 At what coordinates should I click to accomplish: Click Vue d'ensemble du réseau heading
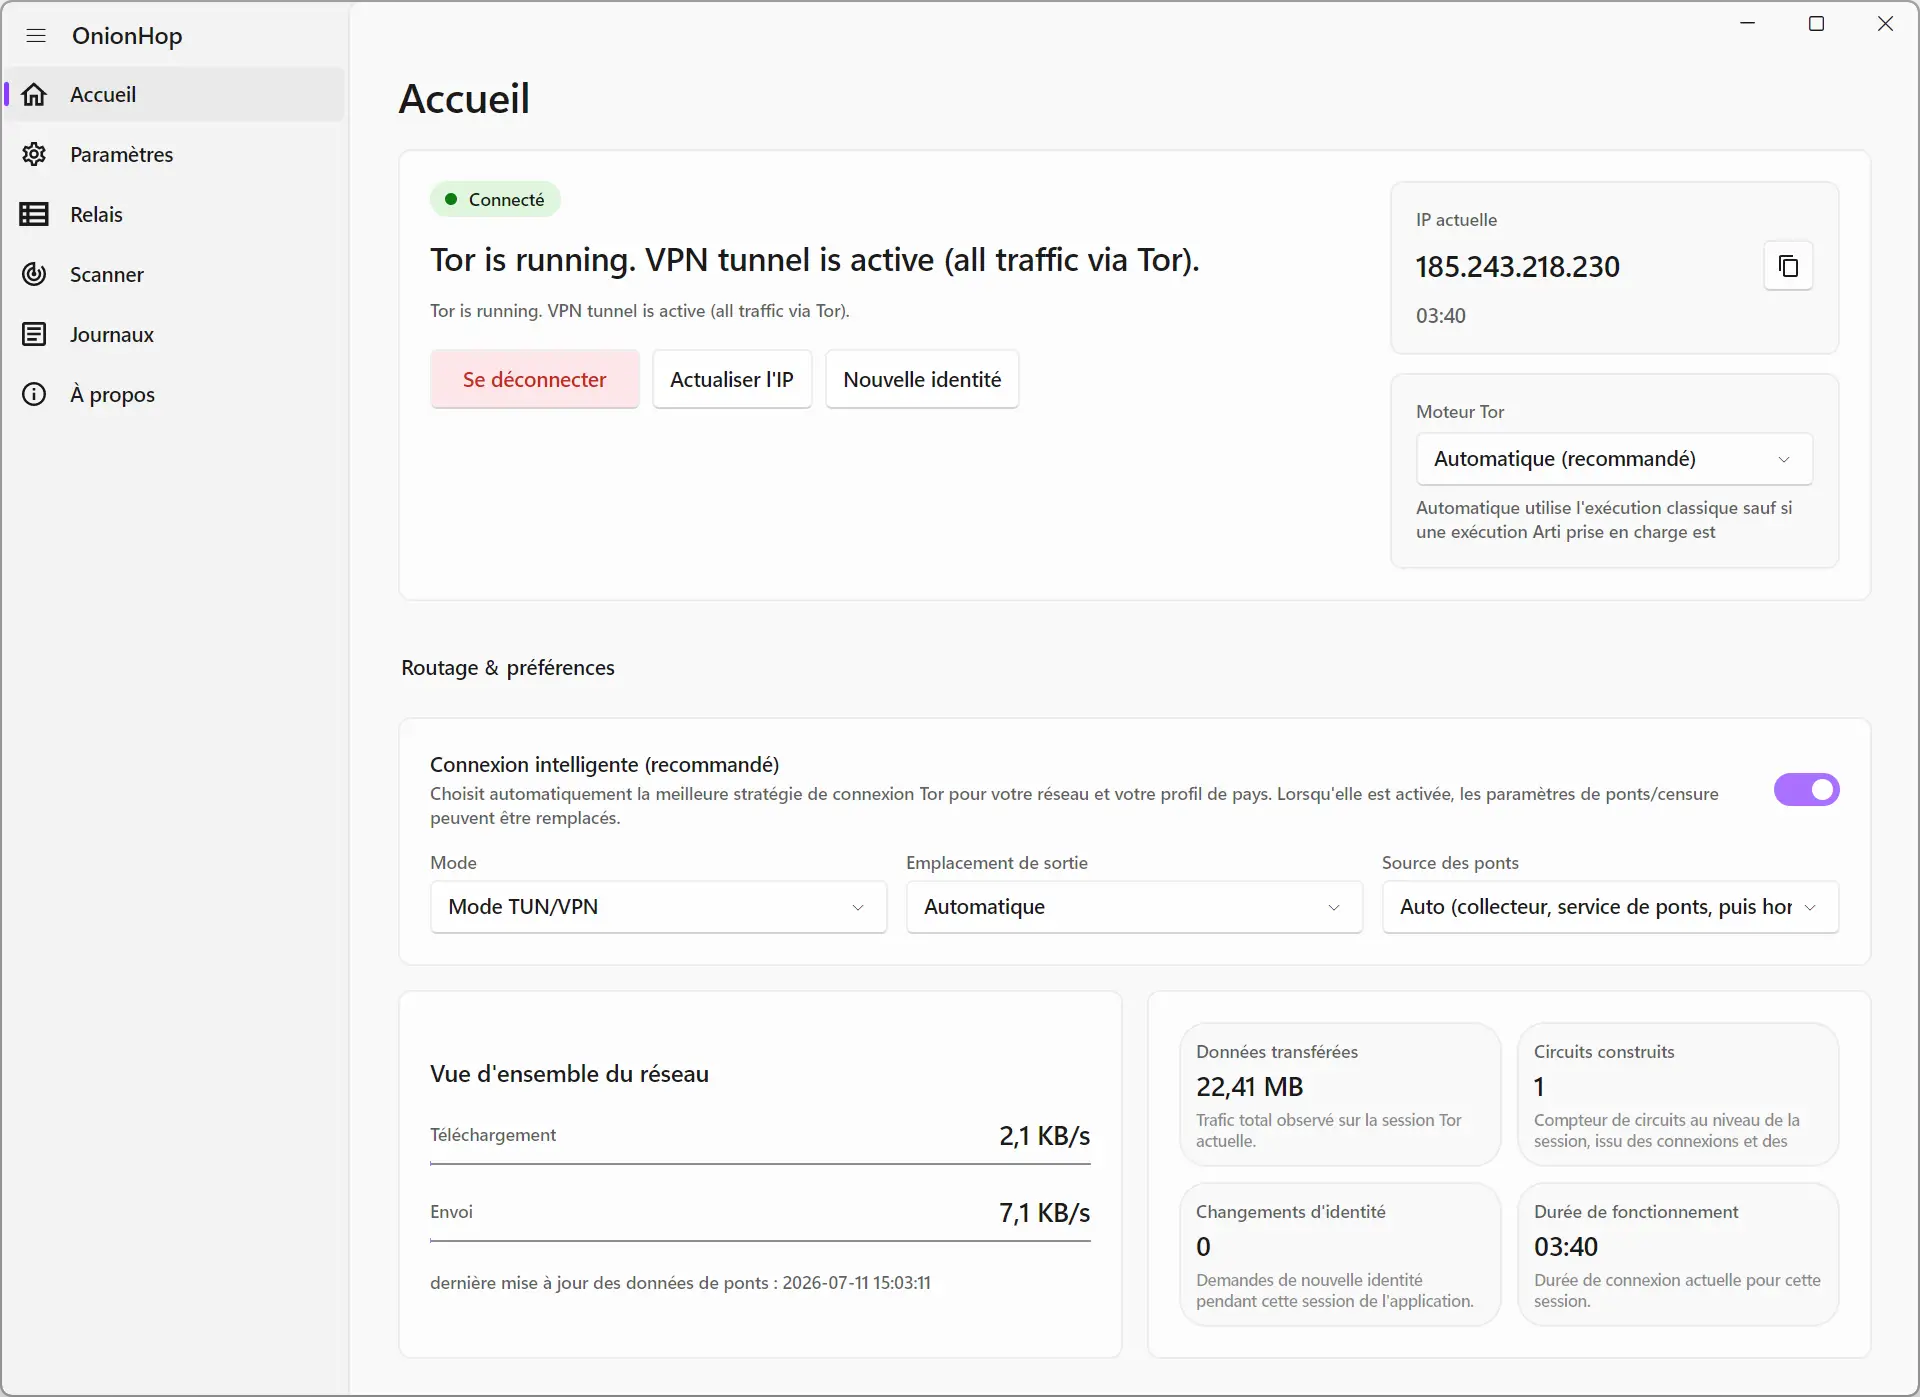pyautogui.click(x=569, y=1074)
